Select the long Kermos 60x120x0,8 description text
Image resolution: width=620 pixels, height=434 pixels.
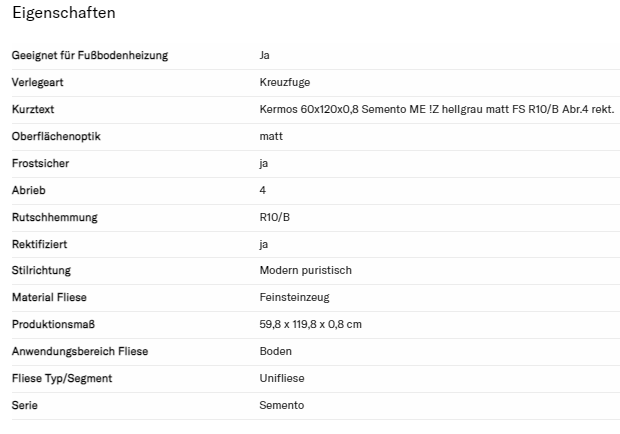tap(436, 109)
